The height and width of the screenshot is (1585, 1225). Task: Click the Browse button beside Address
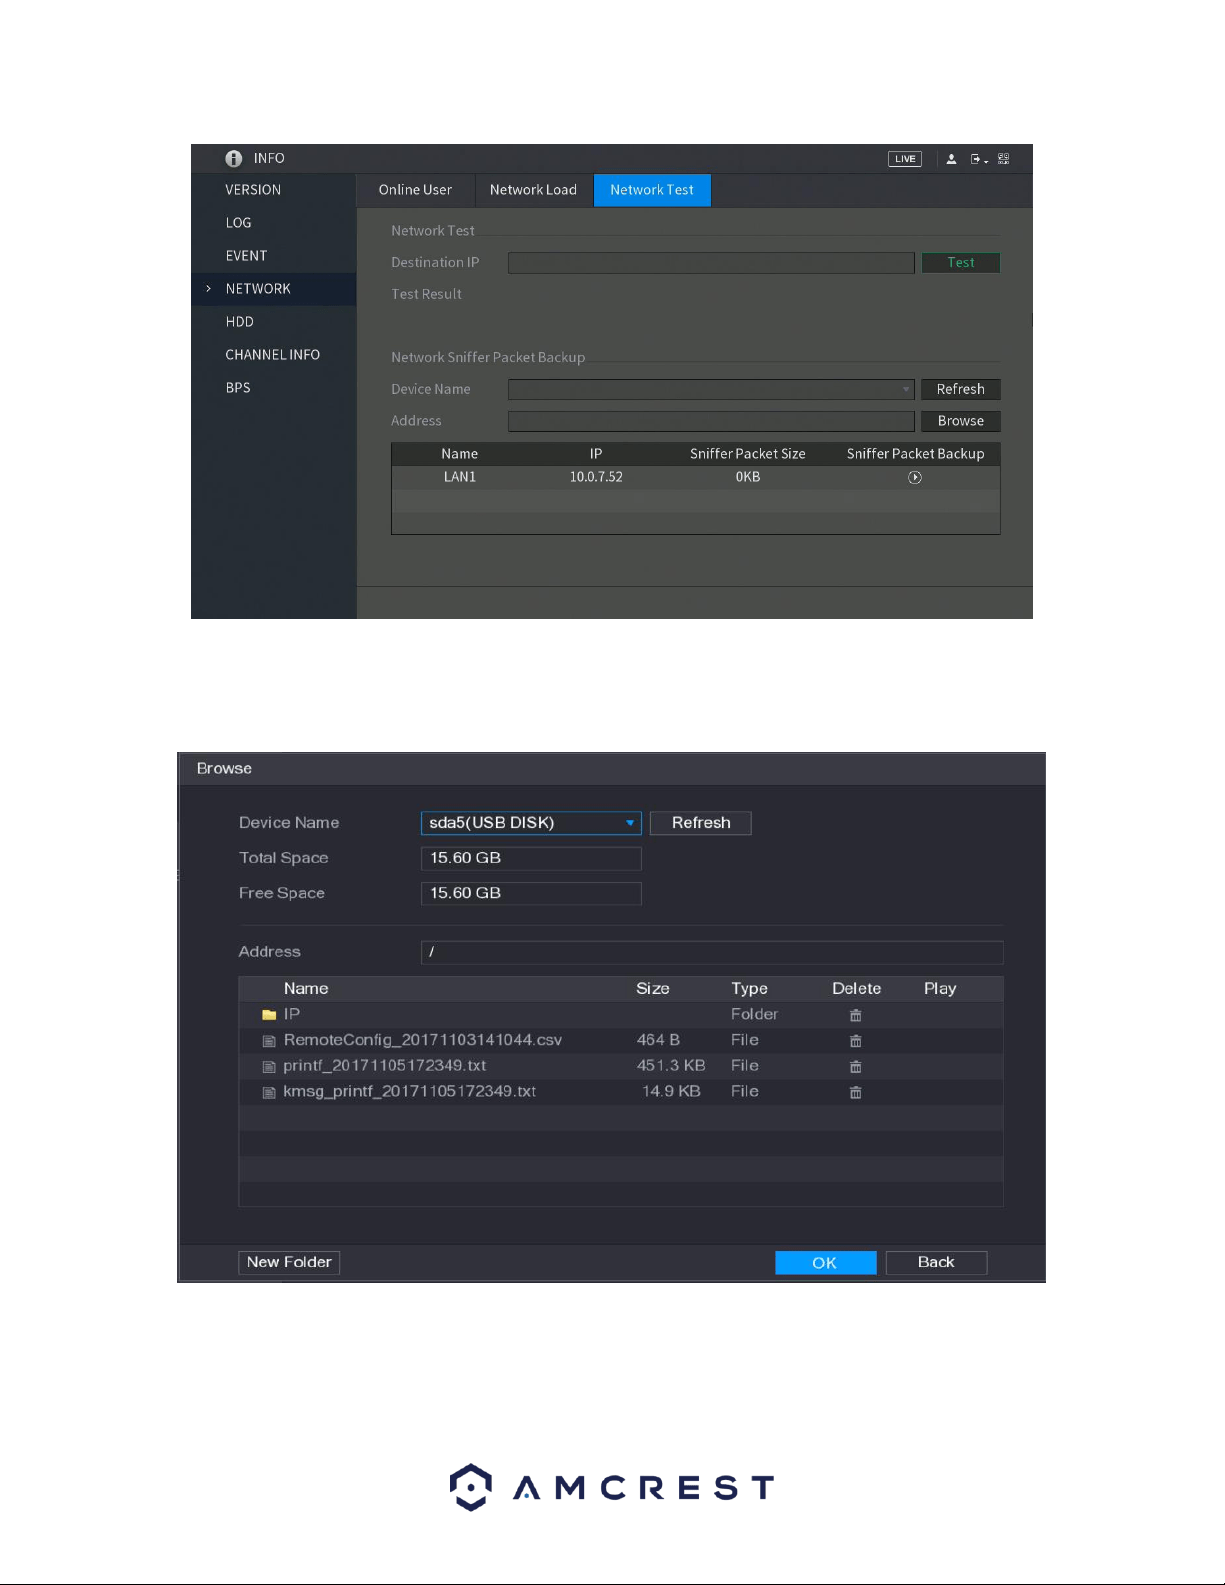(961, 421)
